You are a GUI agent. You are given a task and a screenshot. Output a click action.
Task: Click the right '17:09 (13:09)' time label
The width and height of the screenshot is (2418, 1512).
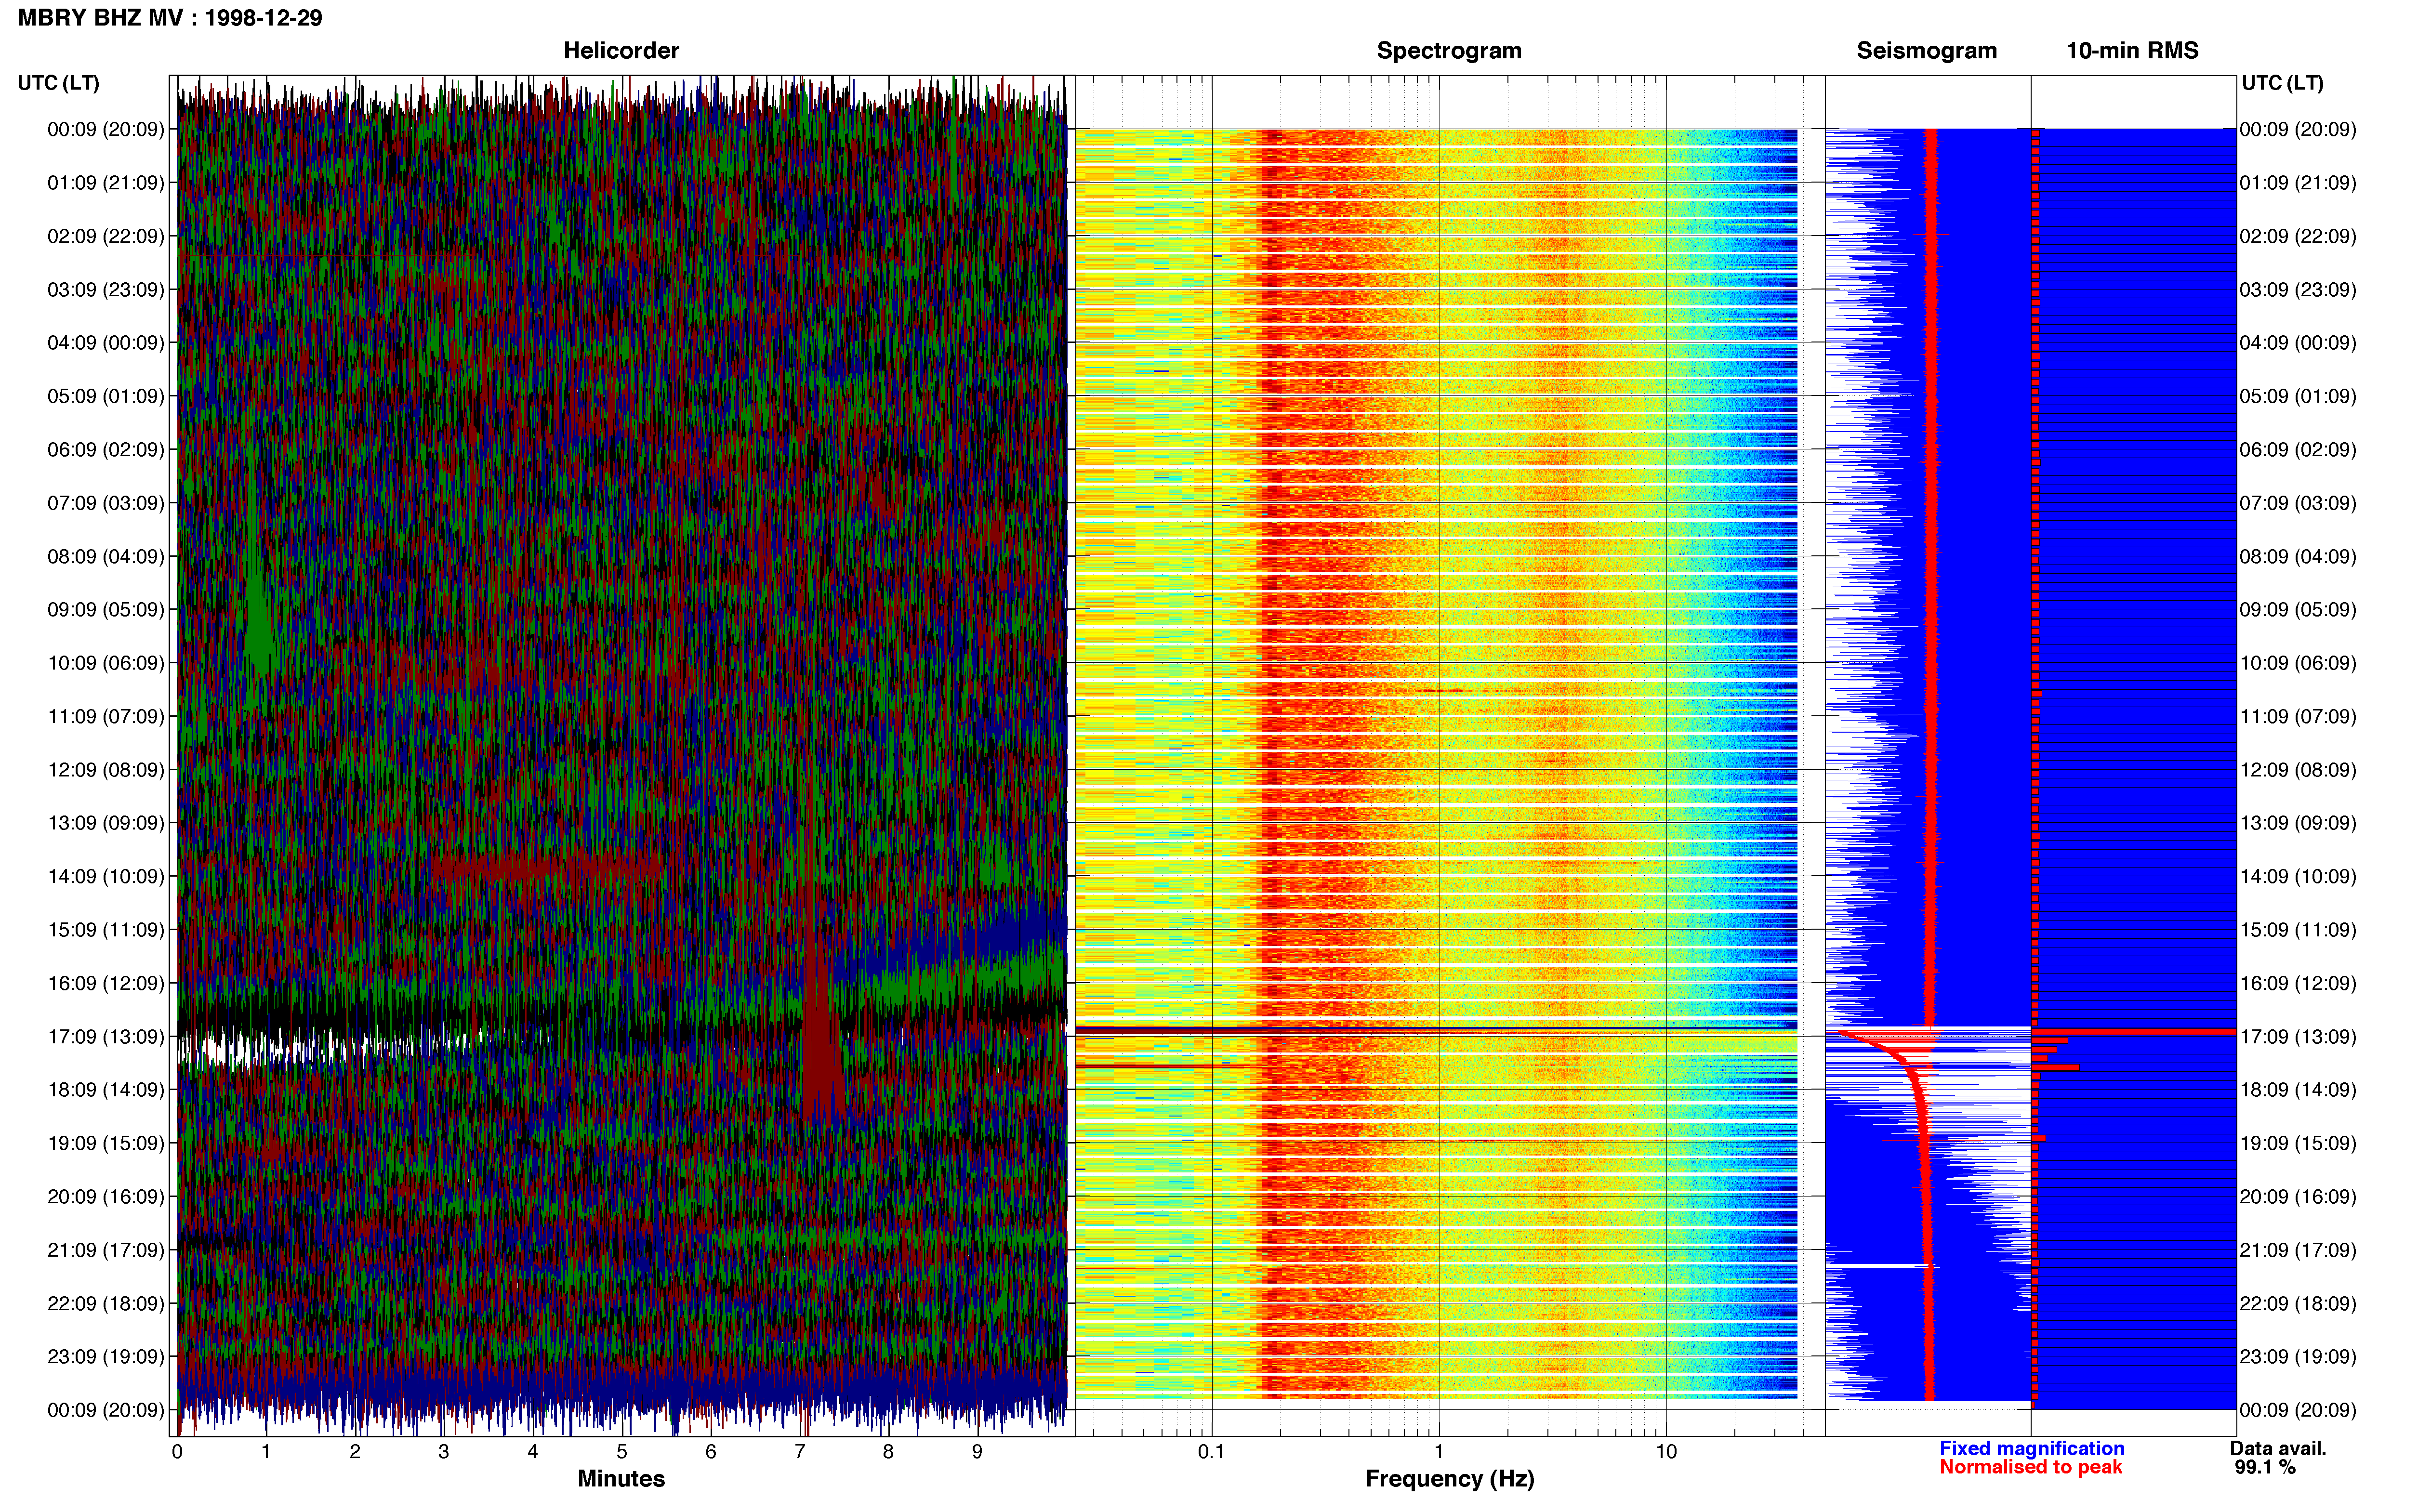[2298, 1037]
